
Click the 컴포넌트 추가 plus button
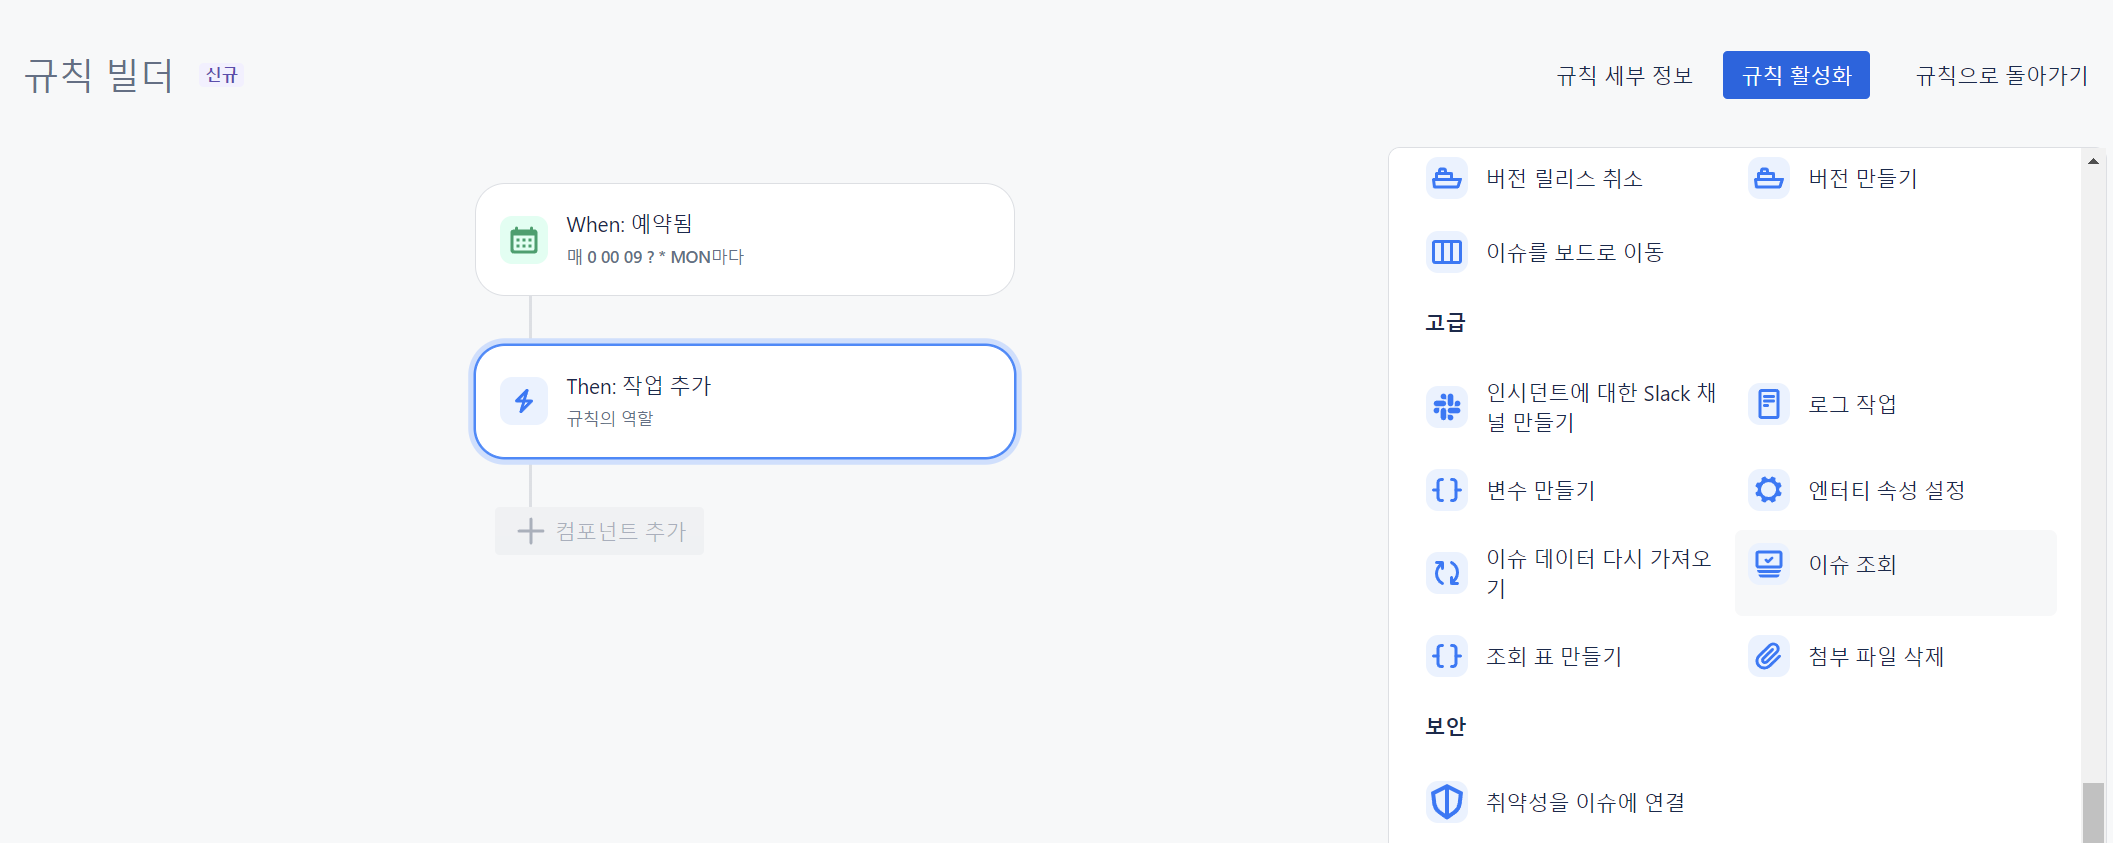(600, 531)
